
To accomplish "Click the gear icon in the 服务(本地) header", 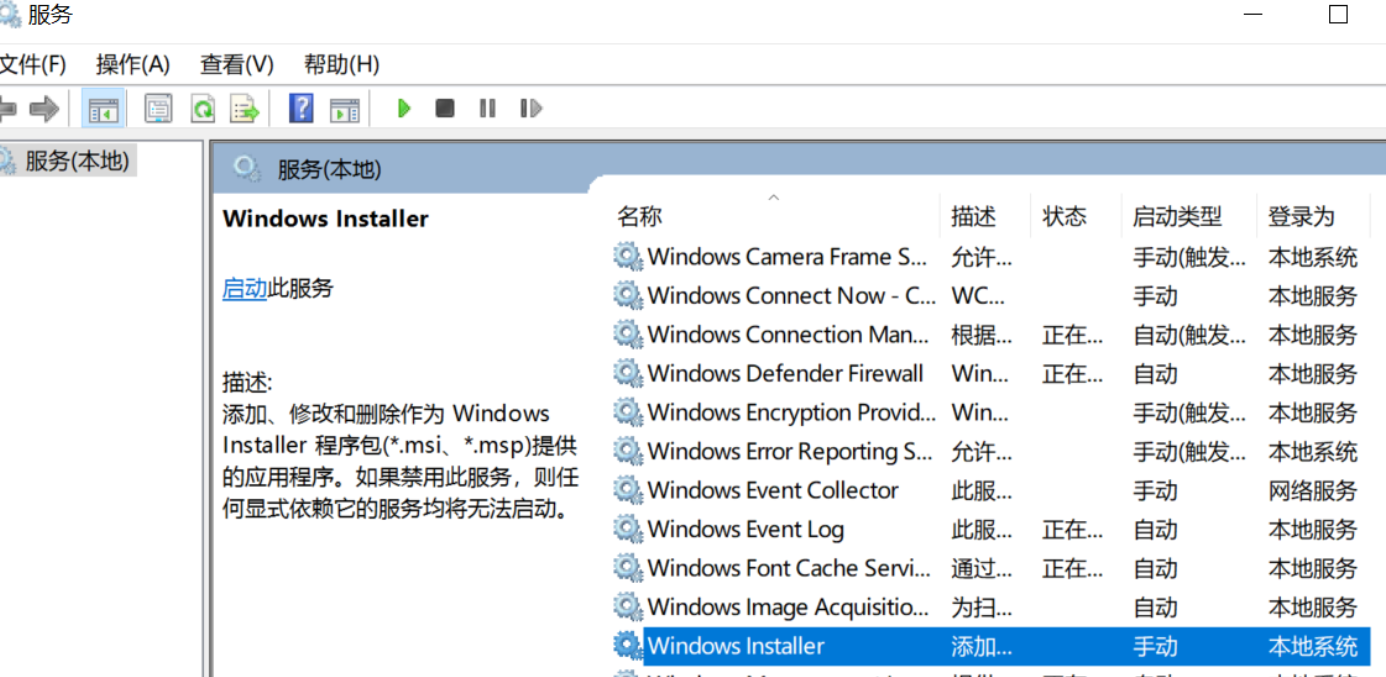I will tap(246, 169).
